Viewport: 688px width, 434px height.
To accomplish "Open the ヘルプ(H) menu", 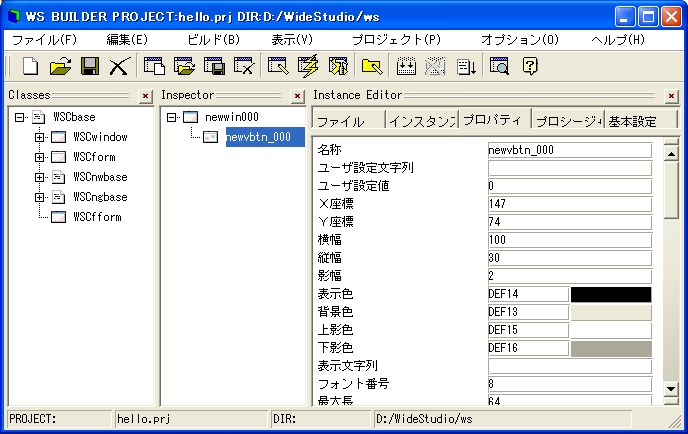I will point(618,40).
